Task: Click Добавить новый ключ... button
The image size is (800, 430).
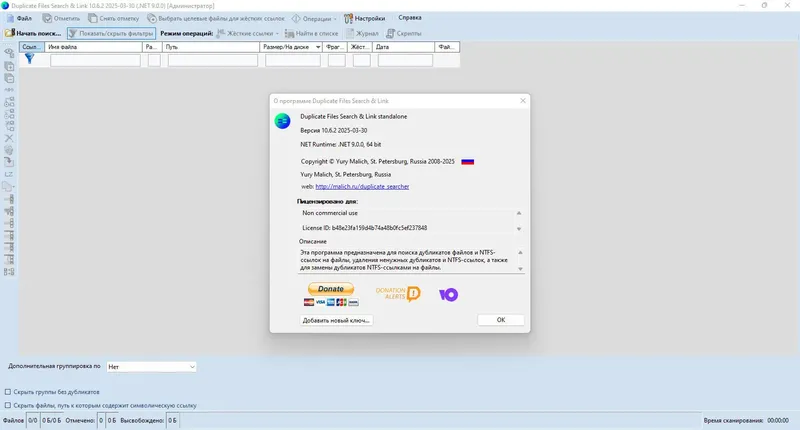Action: click(336, 320)
